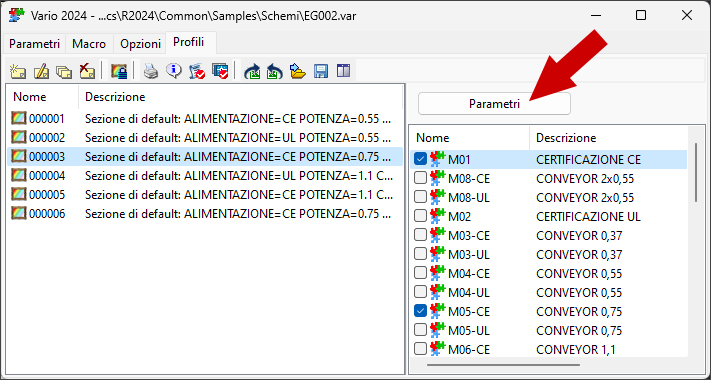Select profile row 000001
The width and height of the screenshot is (711, 380).
click(x=205, y=119)
